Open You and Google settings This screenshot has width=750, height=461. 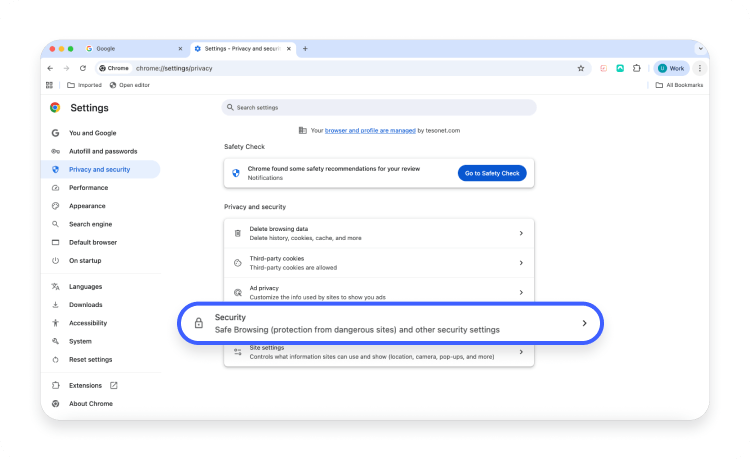click(93, 133)
